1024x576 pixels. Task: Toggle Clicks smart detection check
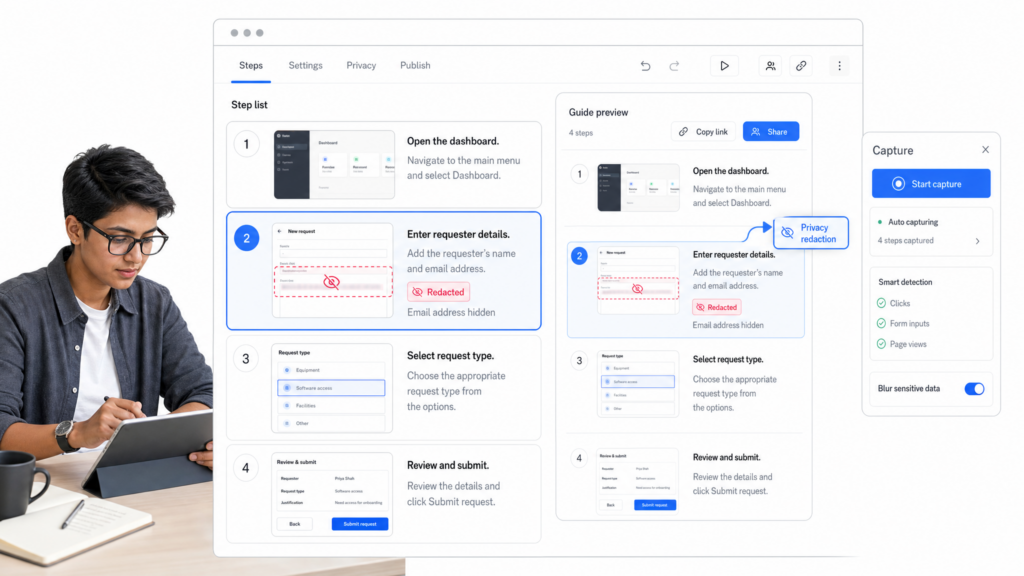coord(881,303)
